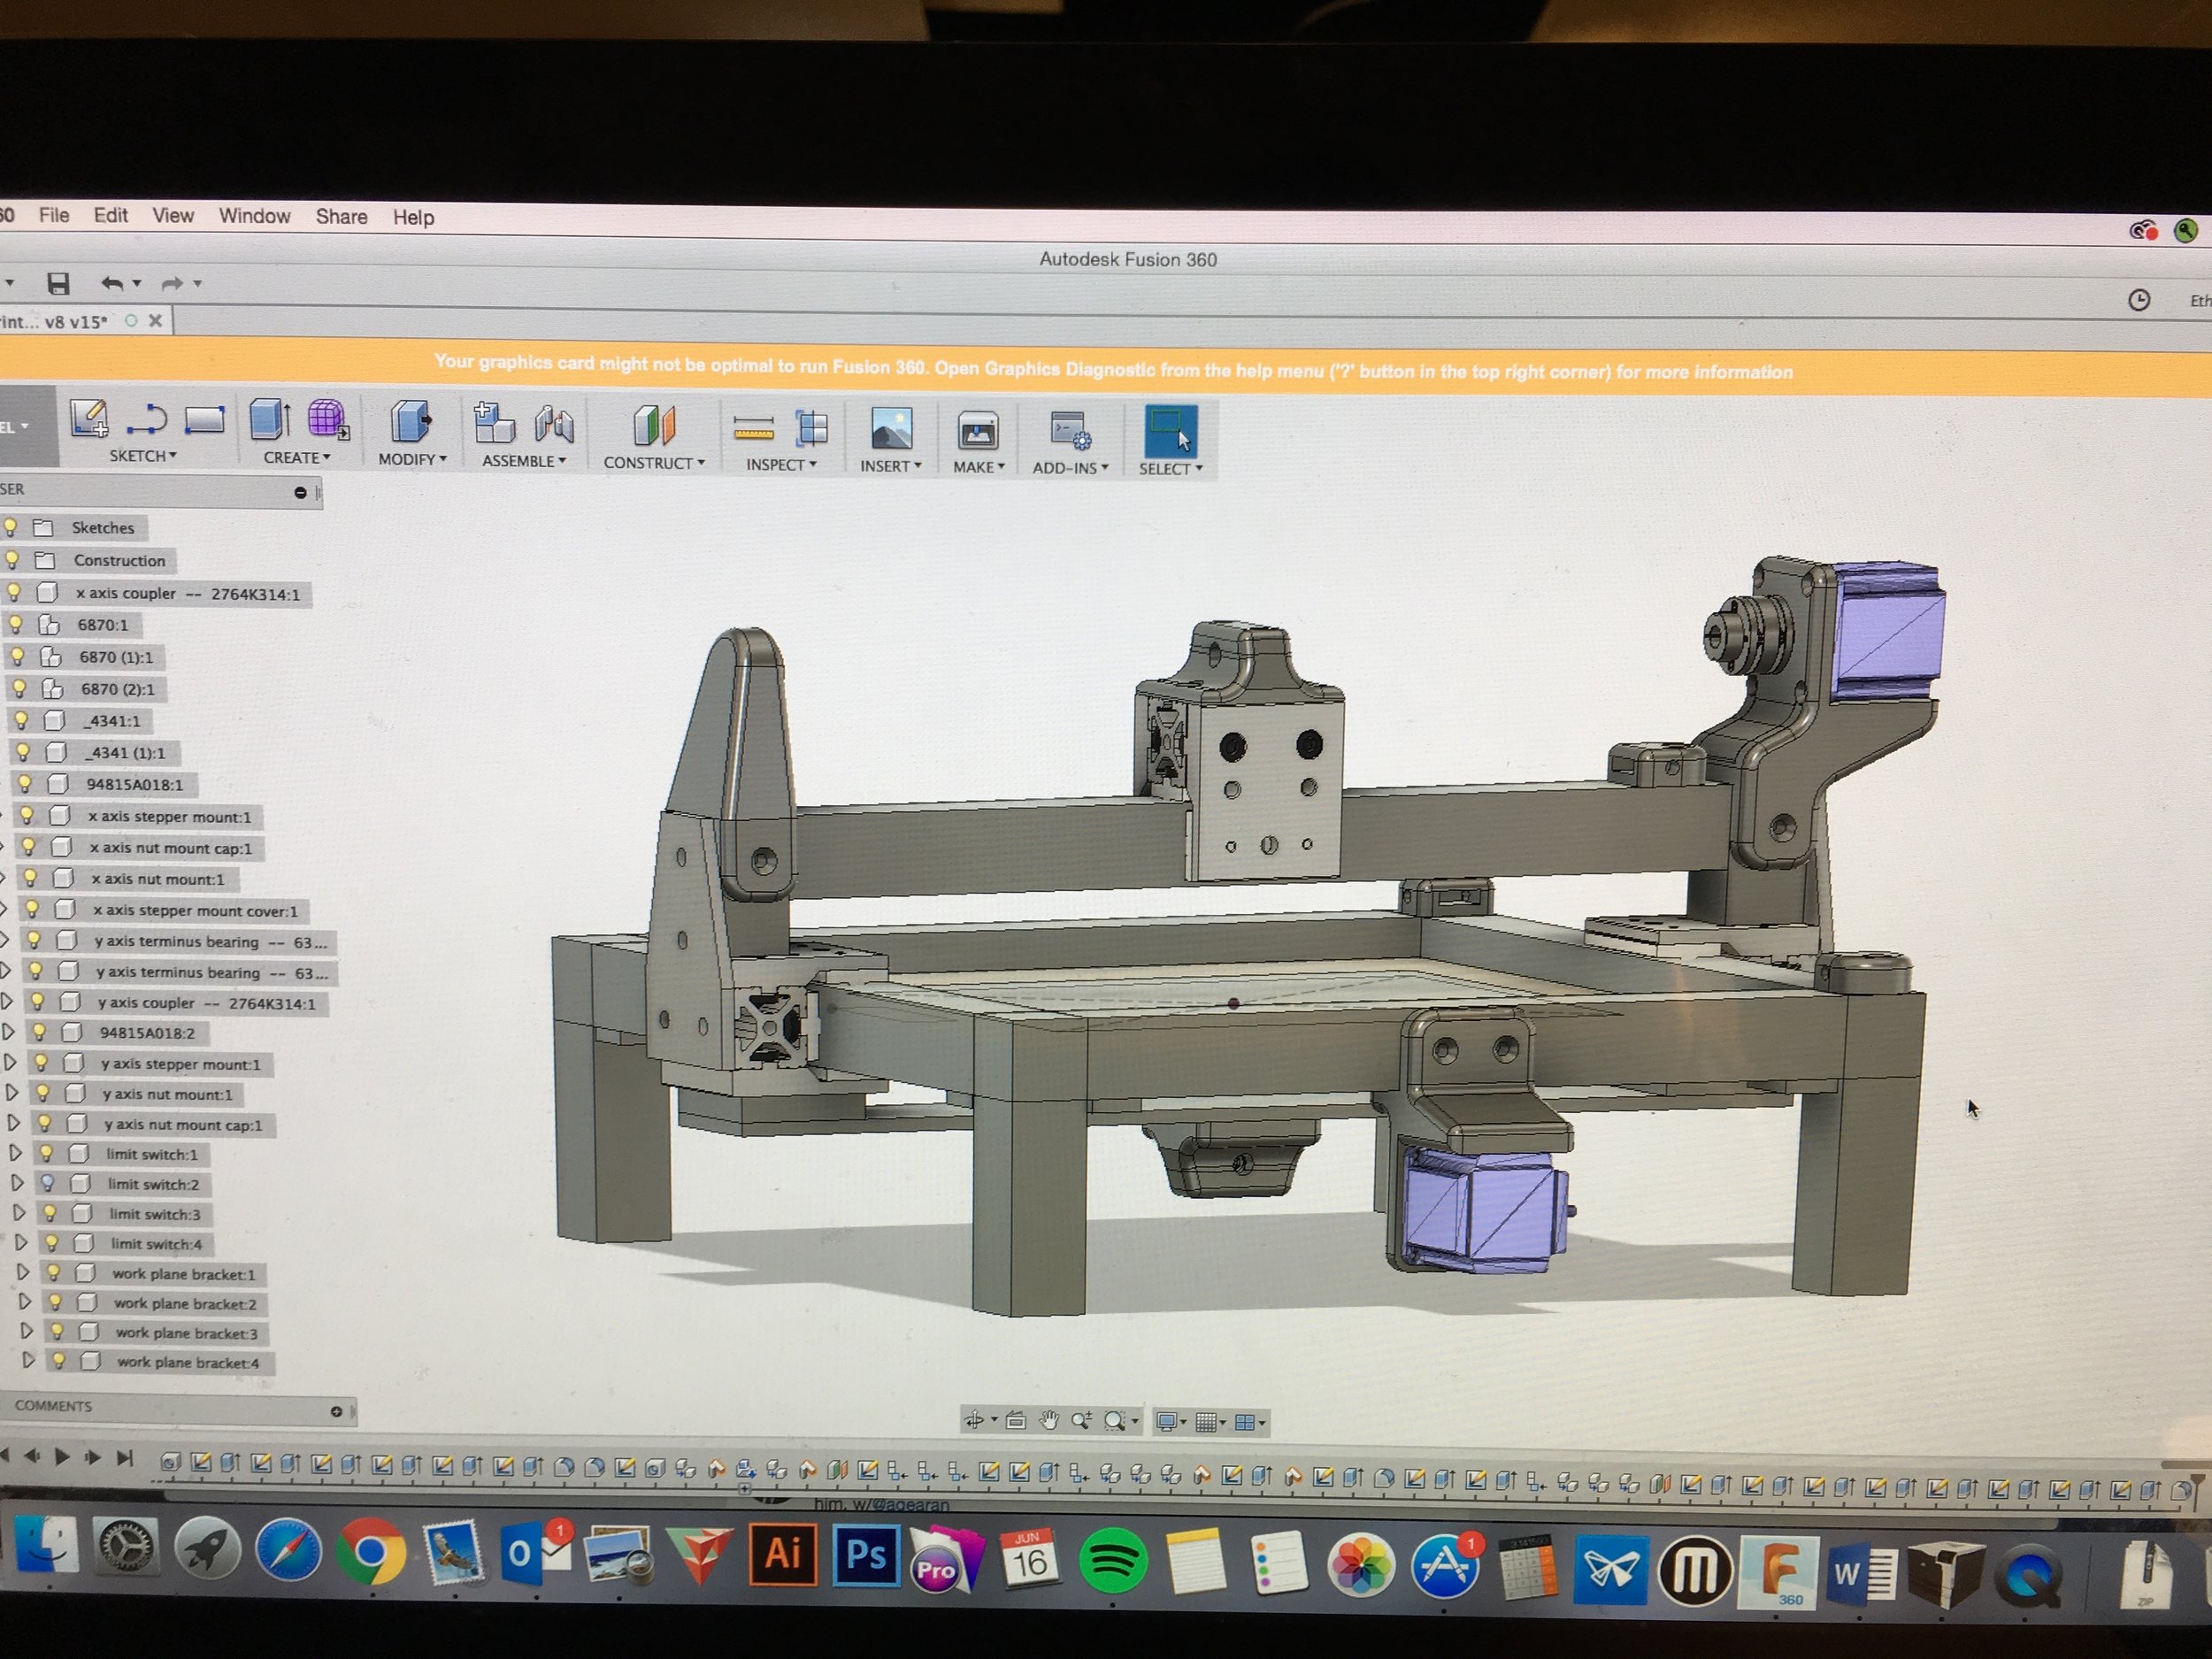This screenshot has width=2212, height=1659.
Task: Open the INSPECT dropdown menu
Action: pos(781,465)
